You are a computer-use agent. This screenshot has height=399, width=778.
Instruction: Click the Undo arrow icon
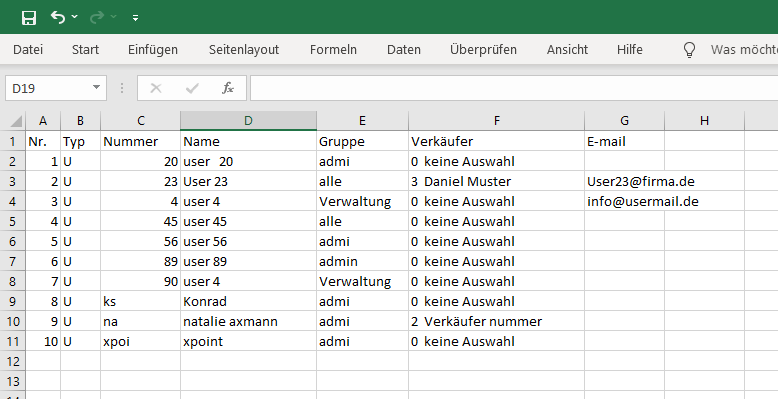click(x=58, y=17)
